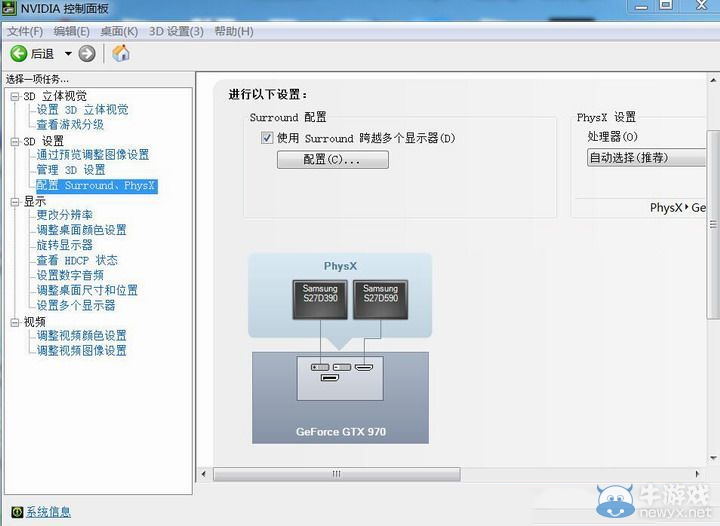Open the 桌面(K) menu
This screenshot has width=720, height=526.
tap(119, 32)
